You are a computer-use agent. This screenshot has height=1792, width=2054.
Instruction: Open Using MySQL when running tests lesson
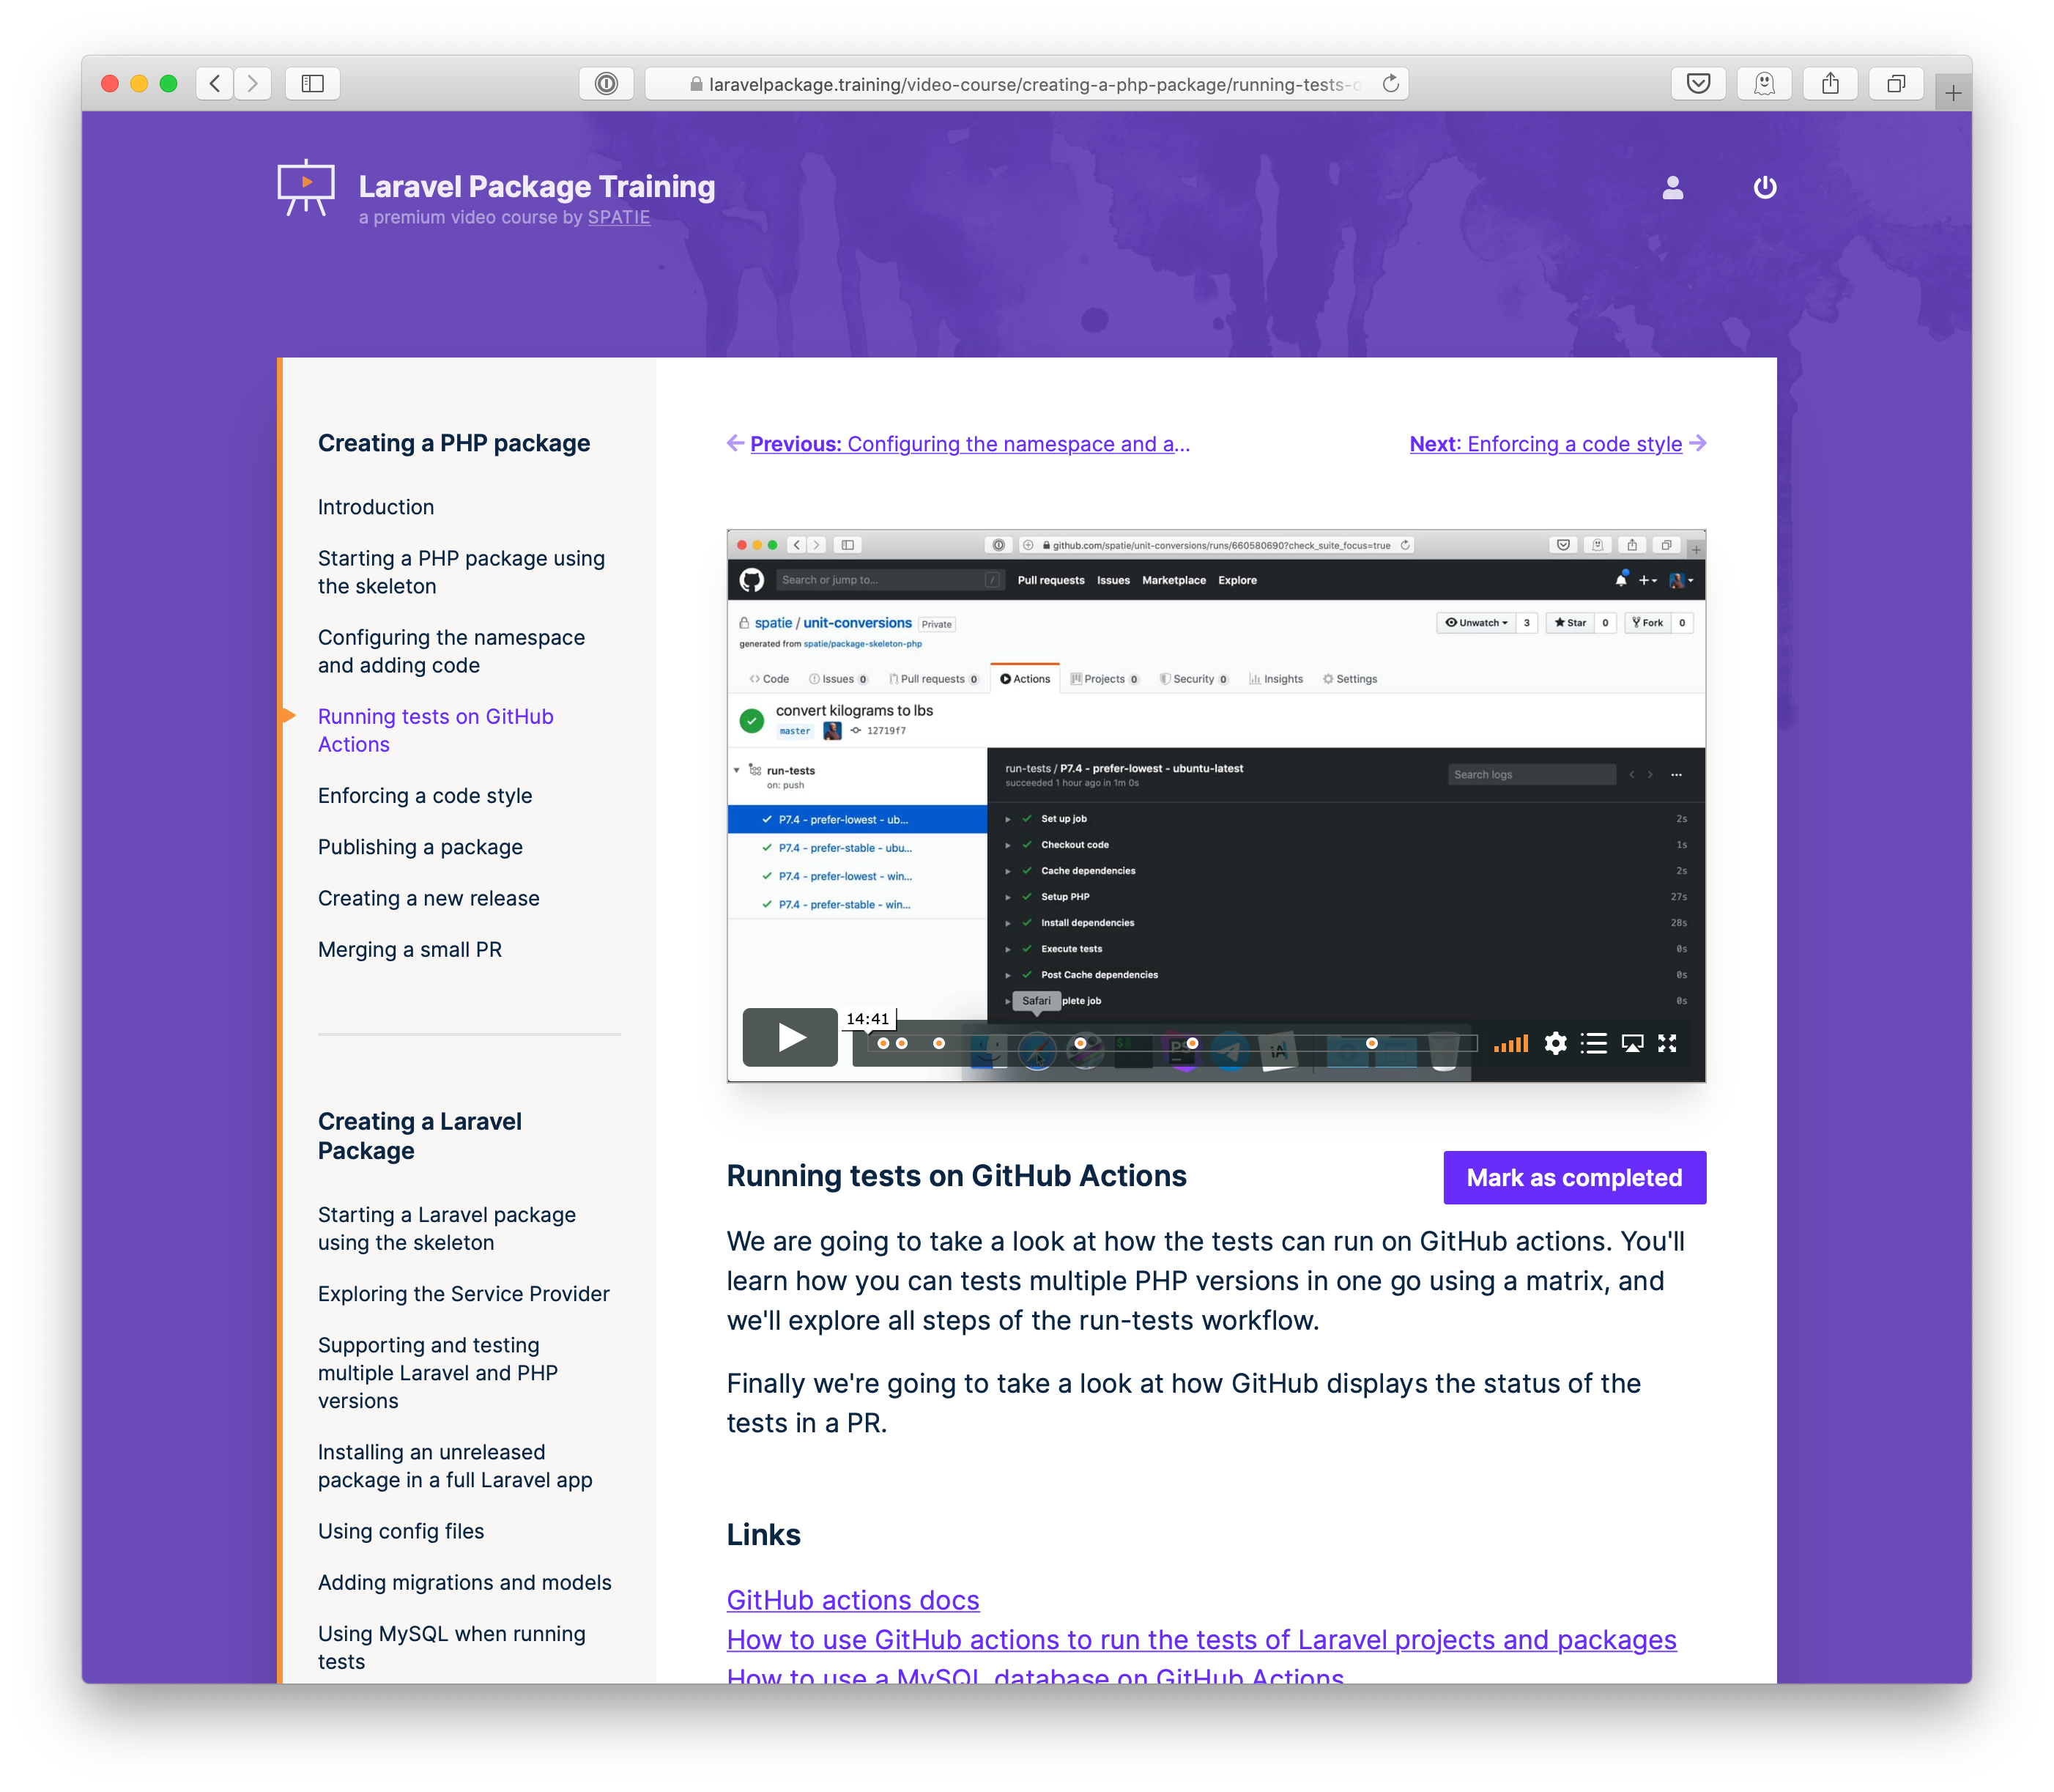click(451, 1647)
